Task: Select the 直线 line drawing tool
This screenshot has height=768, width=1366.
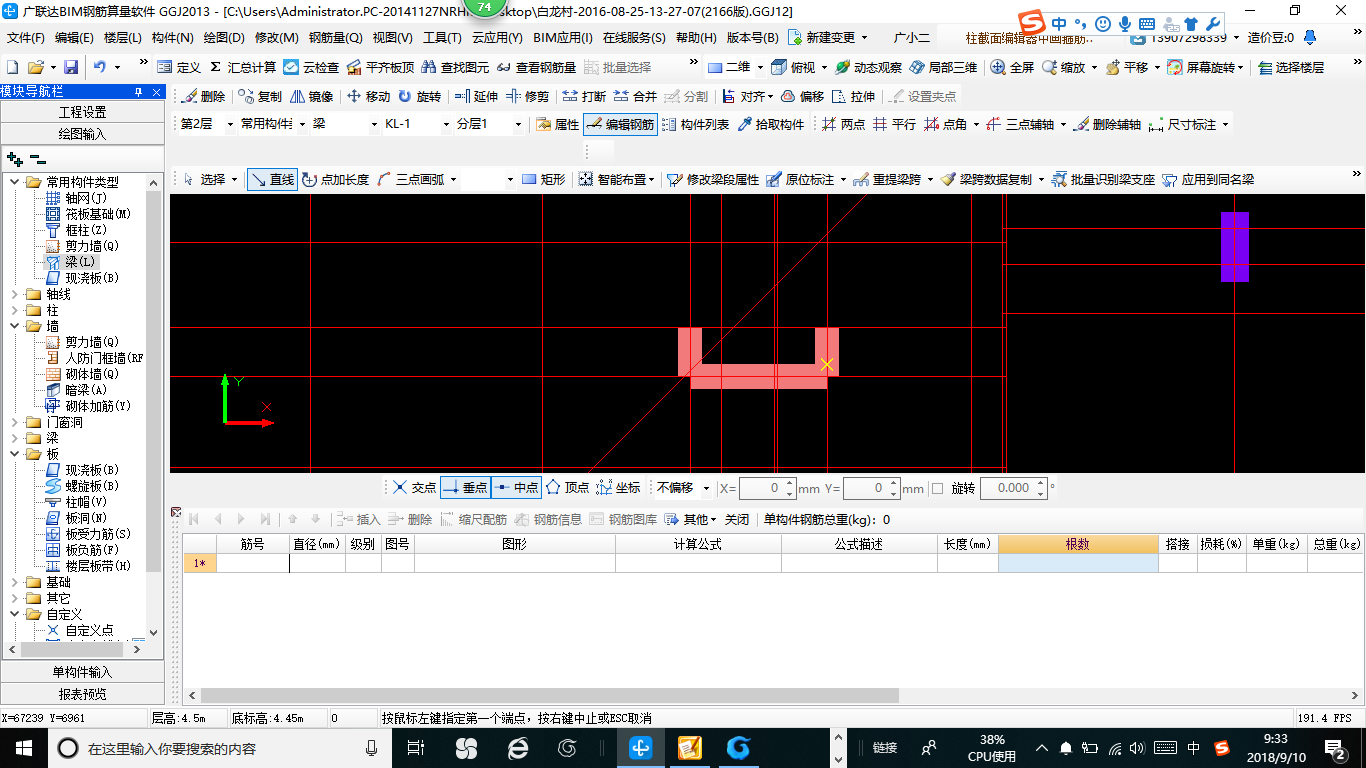Action: click(273, 179)
